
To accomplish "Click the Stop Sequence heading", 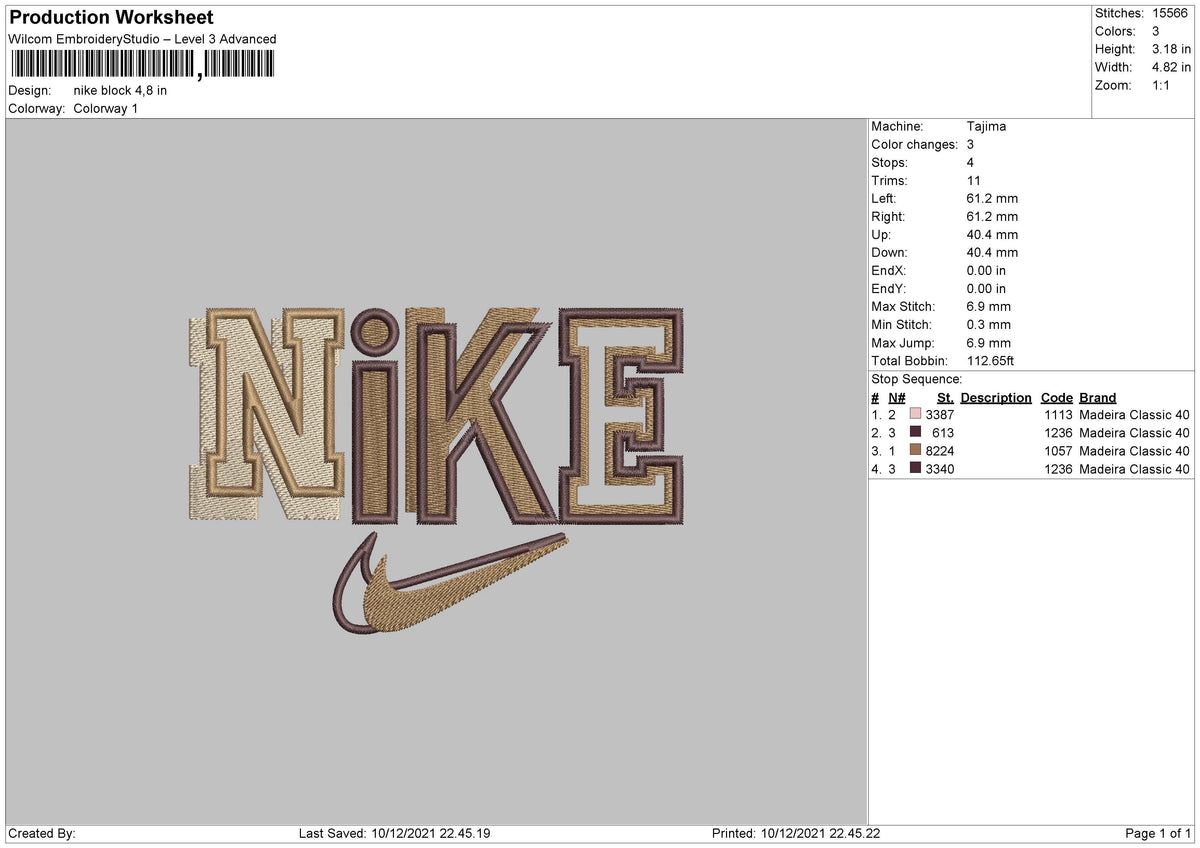I will click(x=916, y=379).
